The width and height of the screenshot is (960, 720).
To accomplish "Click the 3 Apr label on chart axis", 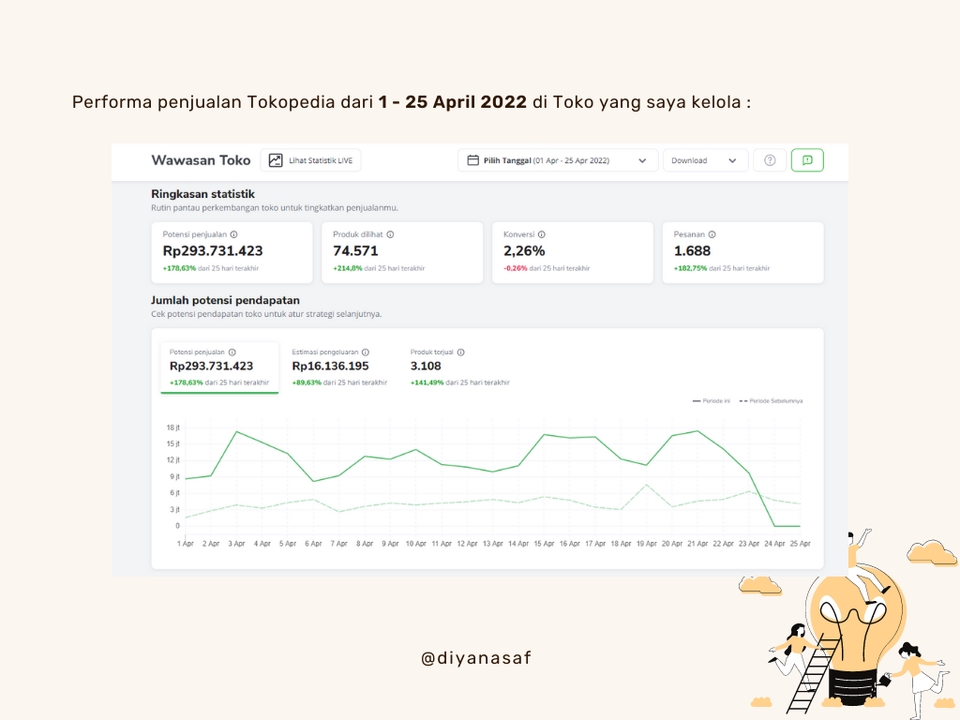I will pos(236,544).
